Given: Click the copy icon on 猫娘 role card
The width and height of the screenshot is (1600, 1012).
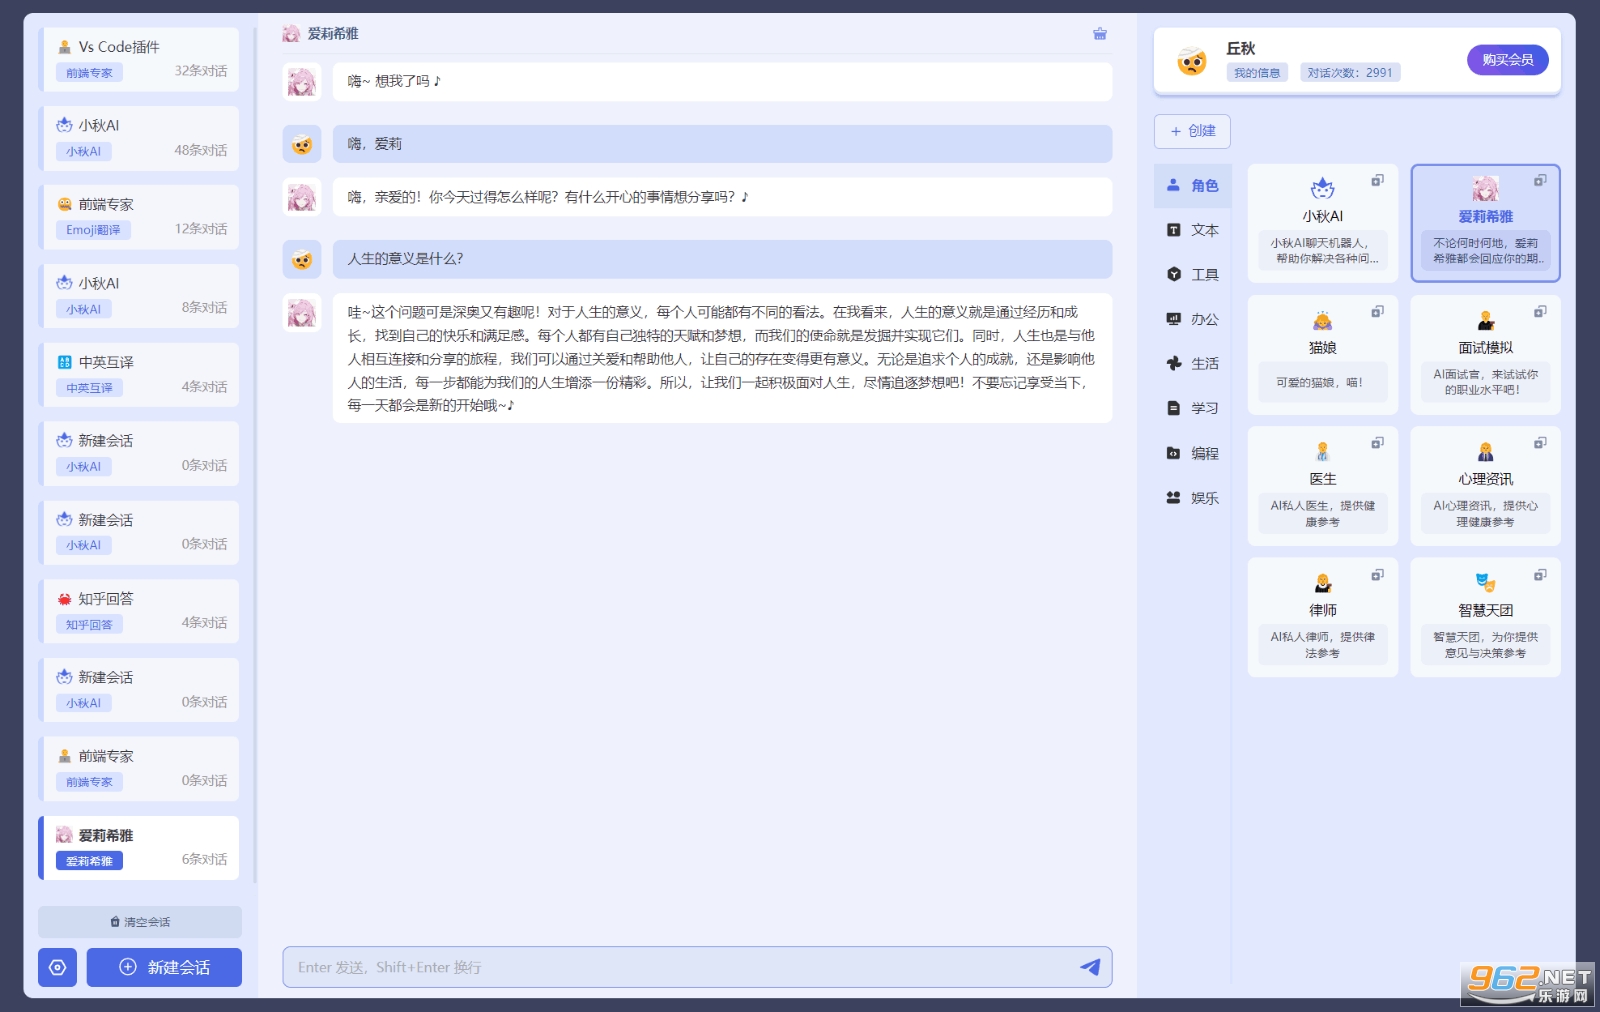Looking at the screenshot, I should 1377,312.
